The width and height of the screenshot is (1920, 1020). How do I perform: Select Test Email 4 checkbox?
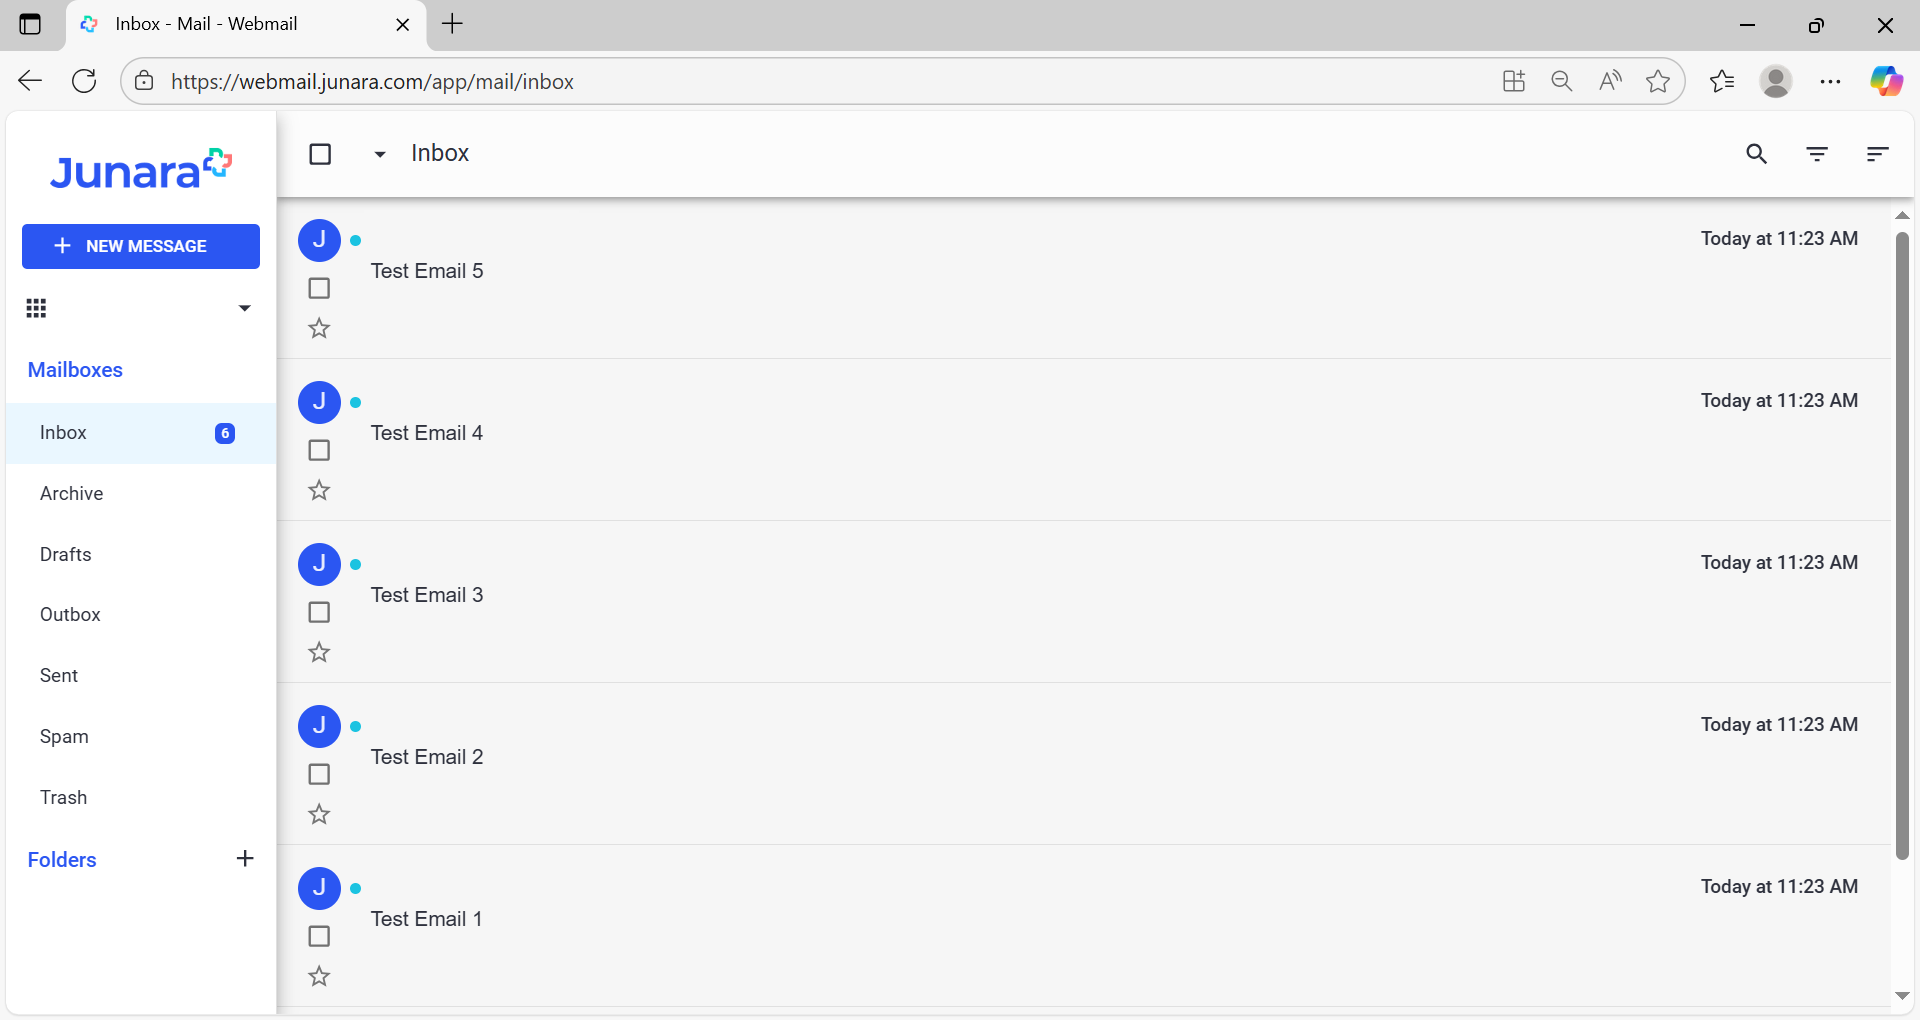pos(319,450)
